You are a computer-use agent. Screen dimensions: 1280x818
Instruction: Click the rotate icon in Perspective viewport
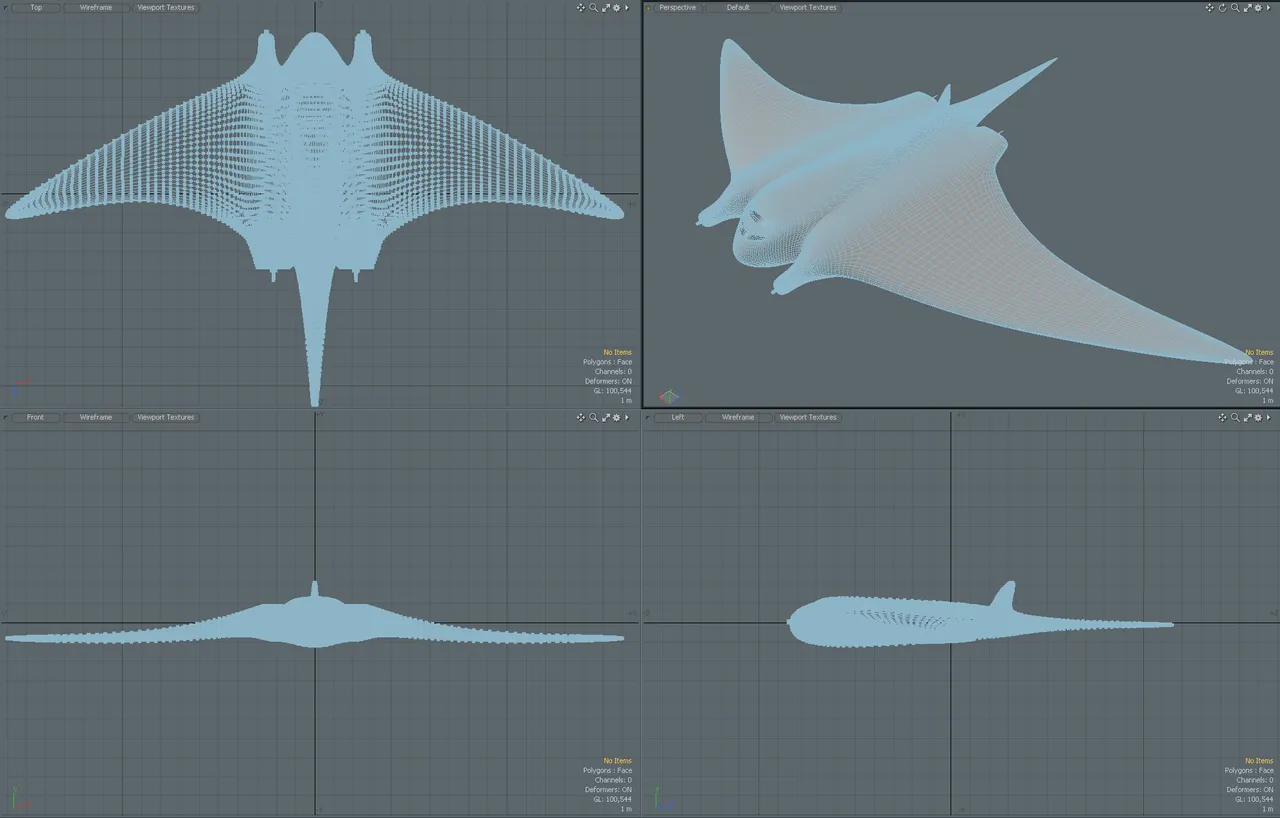[1222, 7]
